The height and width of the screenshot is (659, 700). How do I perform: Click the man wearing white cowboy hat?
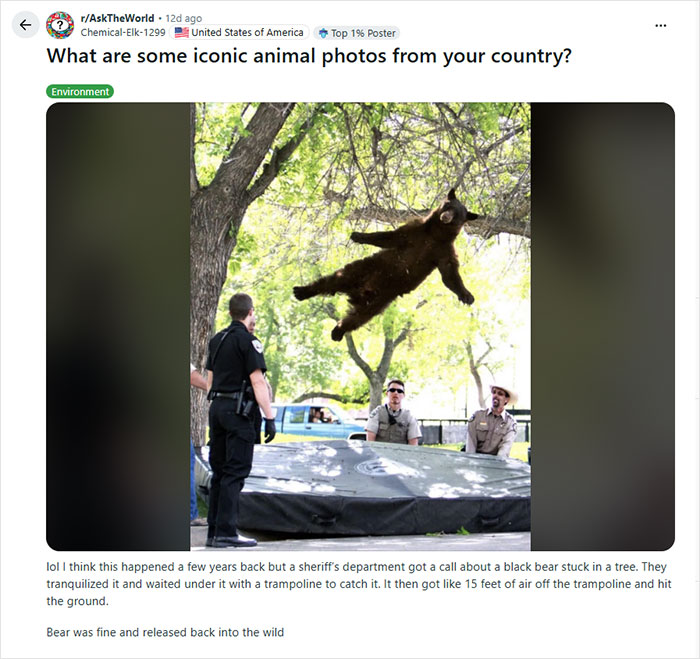click(491, 421)
